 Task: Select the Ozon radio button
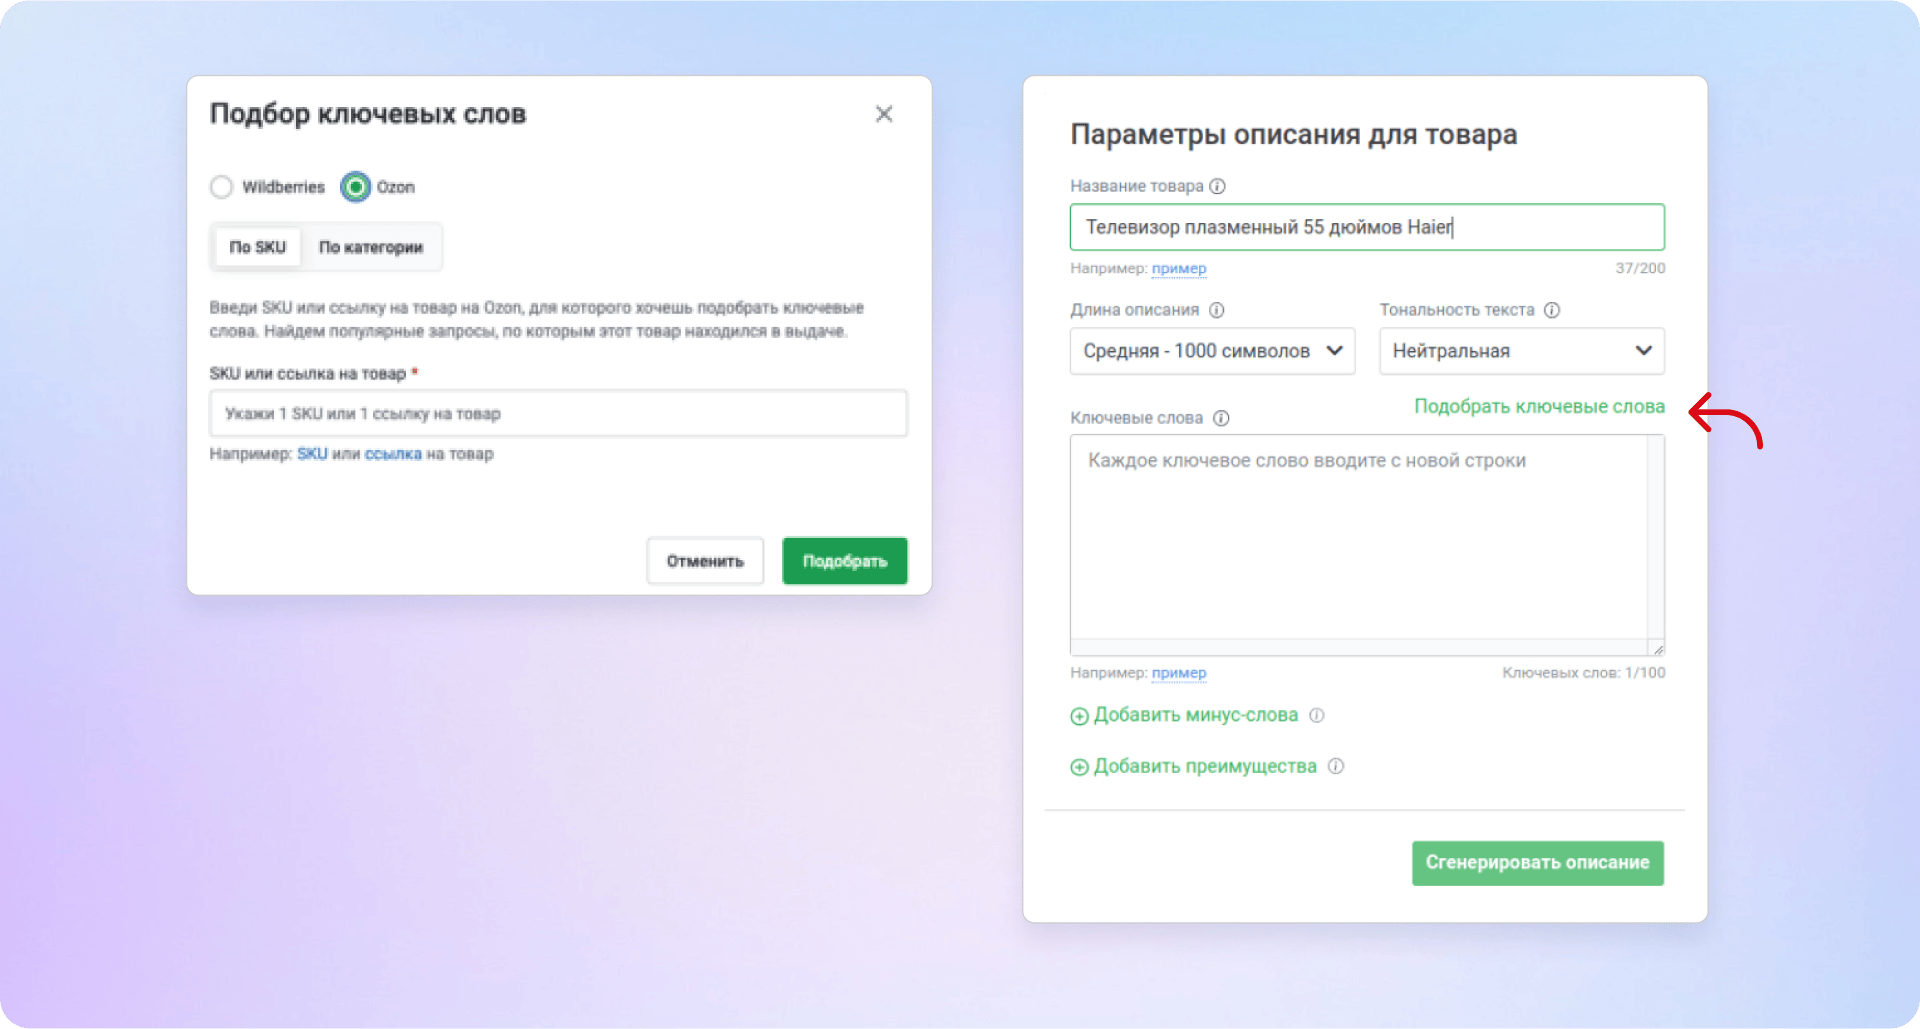pos(355,187)
